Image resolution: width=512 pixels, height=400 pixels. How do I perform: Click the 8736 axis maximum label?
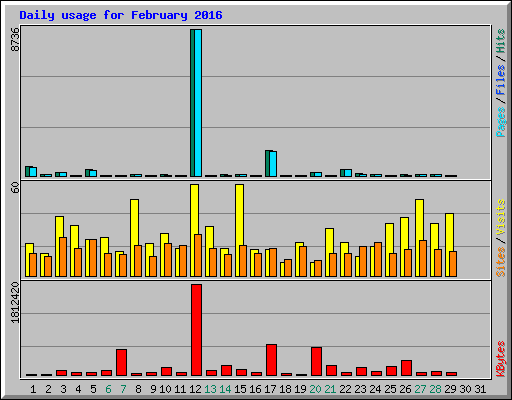[x=15, y=39]
